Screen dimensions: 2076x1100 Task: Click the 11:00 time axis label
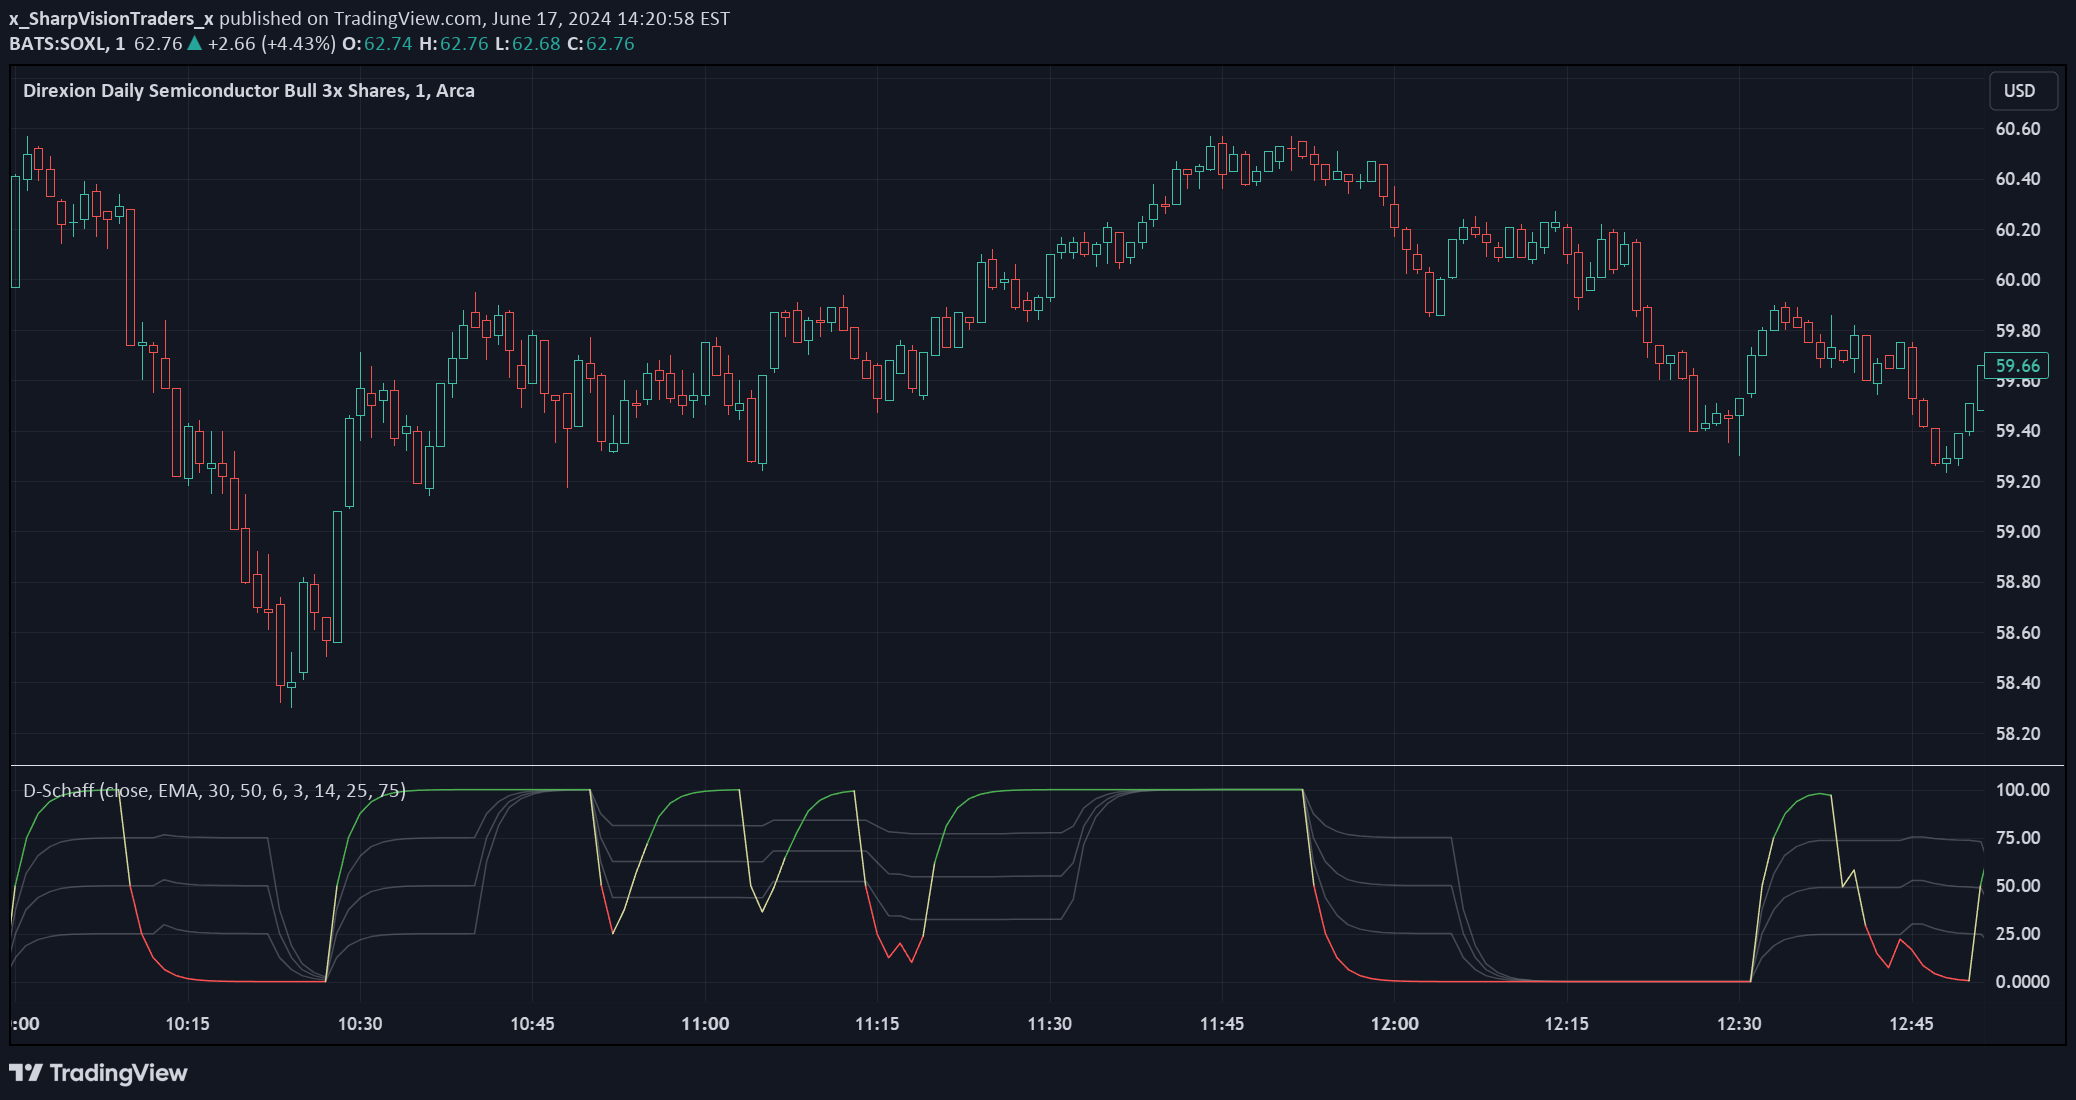pyautogui.click(x=705, y=1024)
